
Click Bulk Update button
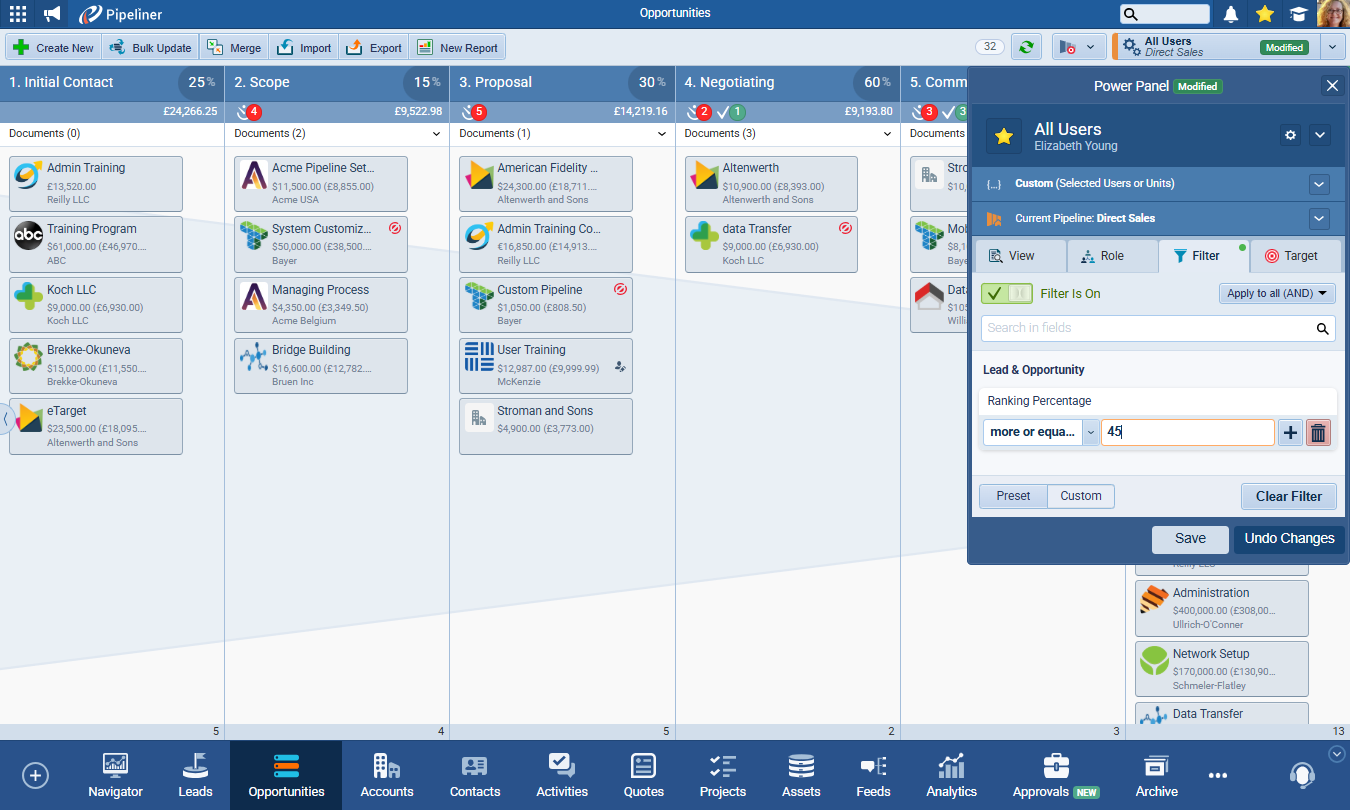(x=149, y=47)
